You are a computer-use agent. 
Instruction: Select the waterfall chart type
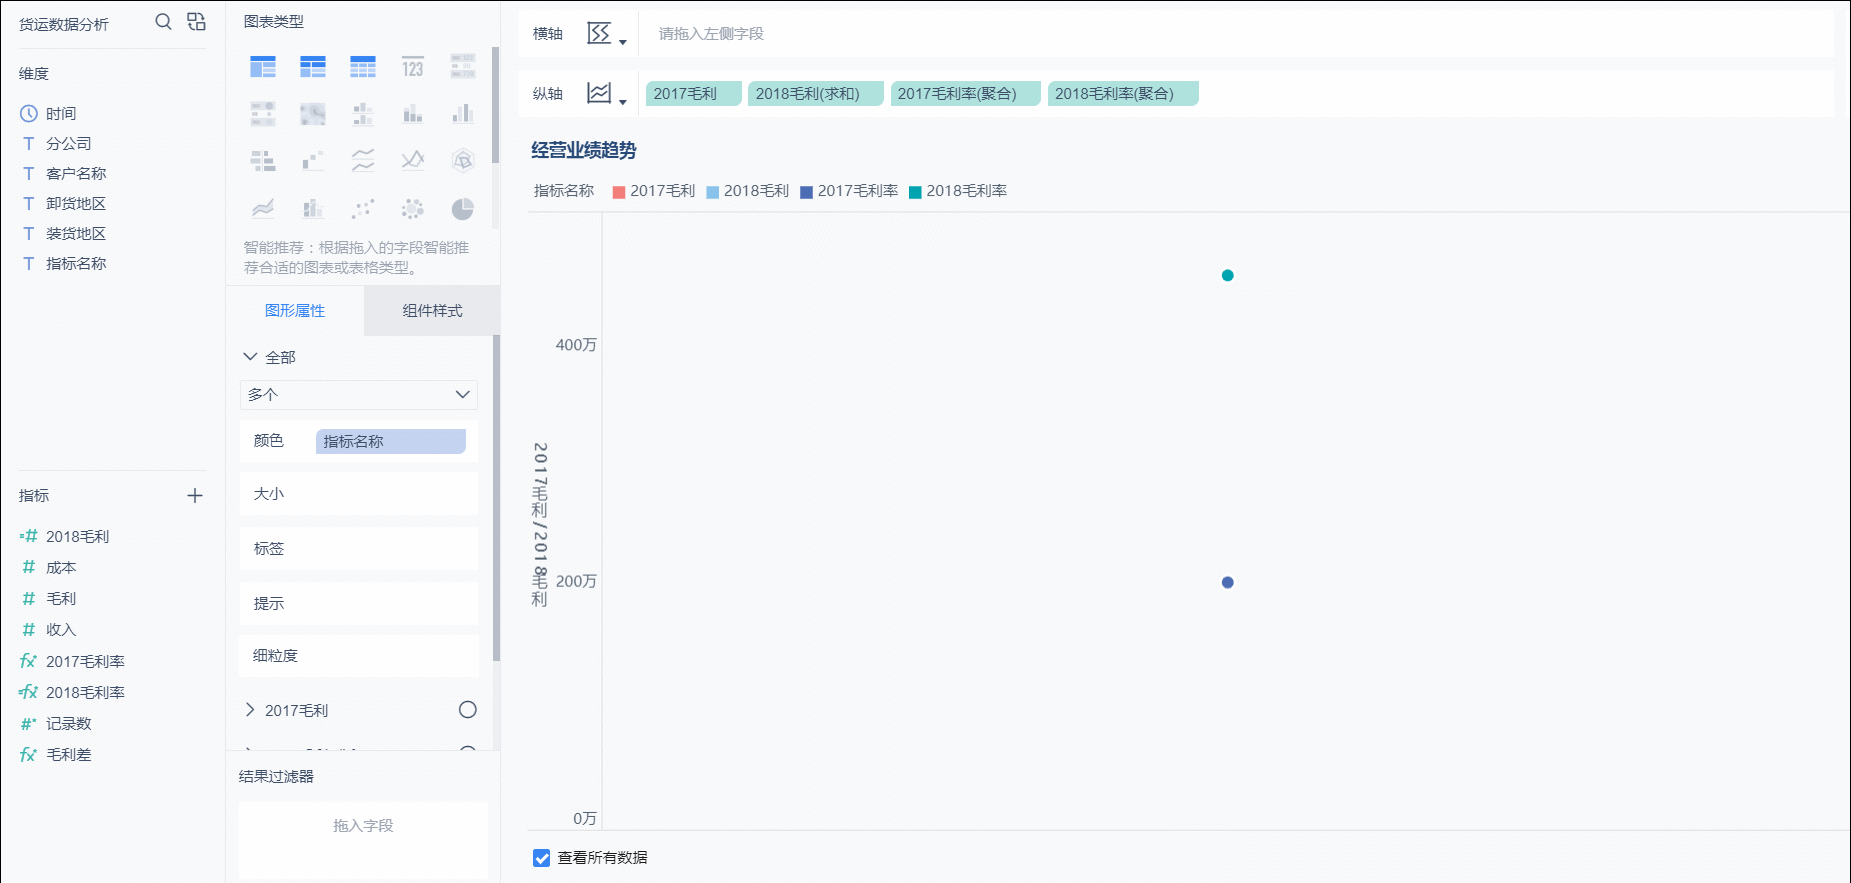tap(313, 161)
